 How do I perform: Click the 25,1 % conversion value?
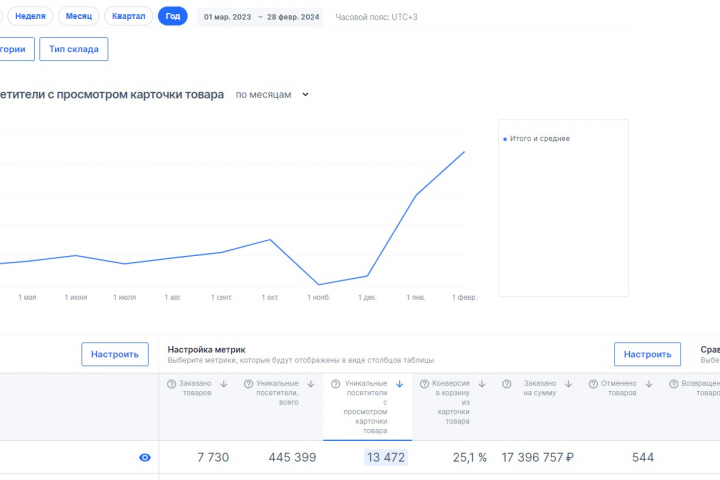[470, 457]
